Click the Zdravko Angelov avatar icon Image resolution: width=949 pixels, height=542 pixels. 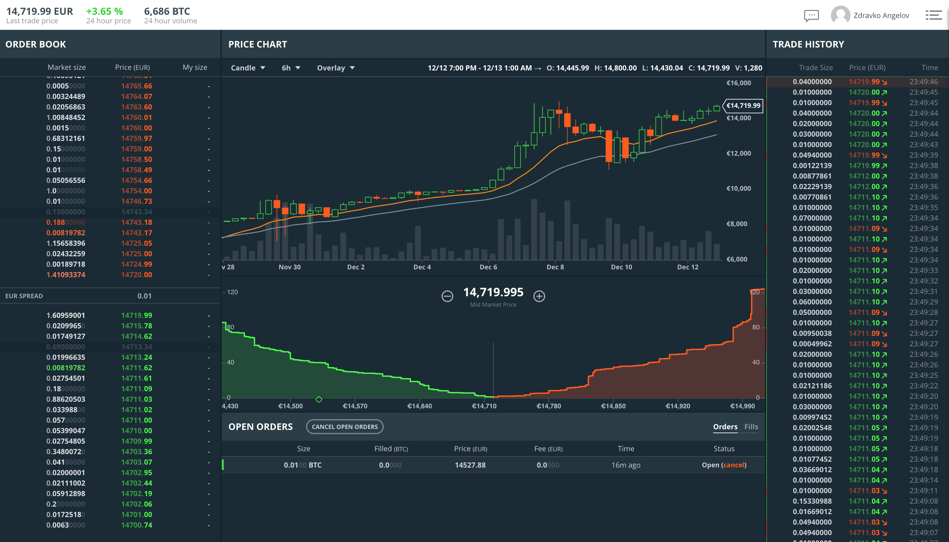pos(840,15)
